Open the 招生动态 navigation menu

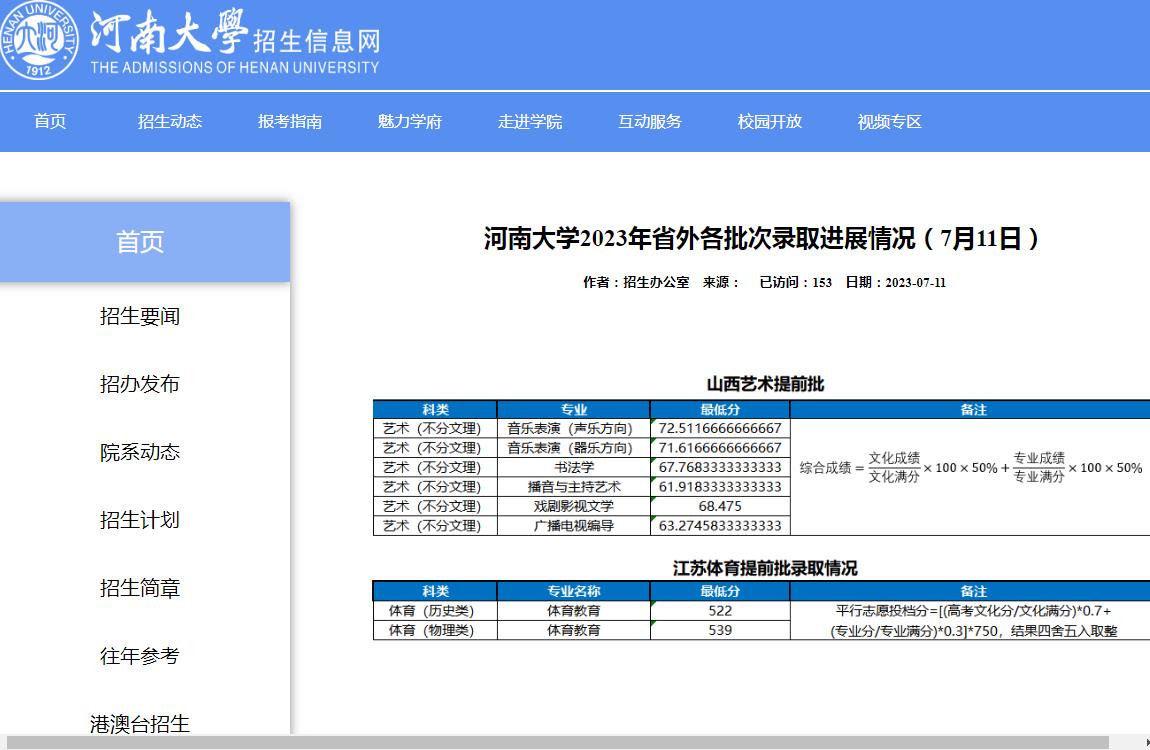pyautogui.click(x=169, y=122)
